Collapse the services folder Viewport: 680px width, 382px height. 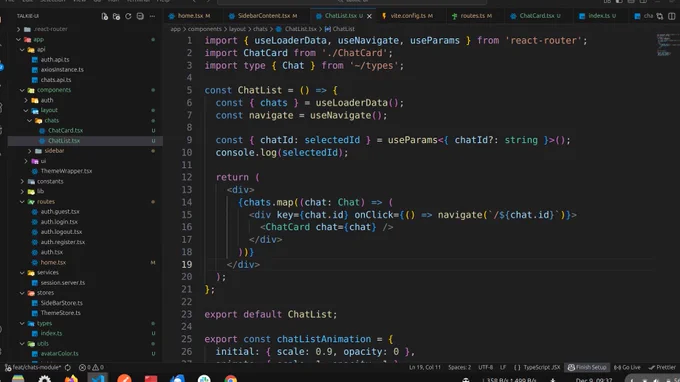pyautogui.click(x=48, y=272)
